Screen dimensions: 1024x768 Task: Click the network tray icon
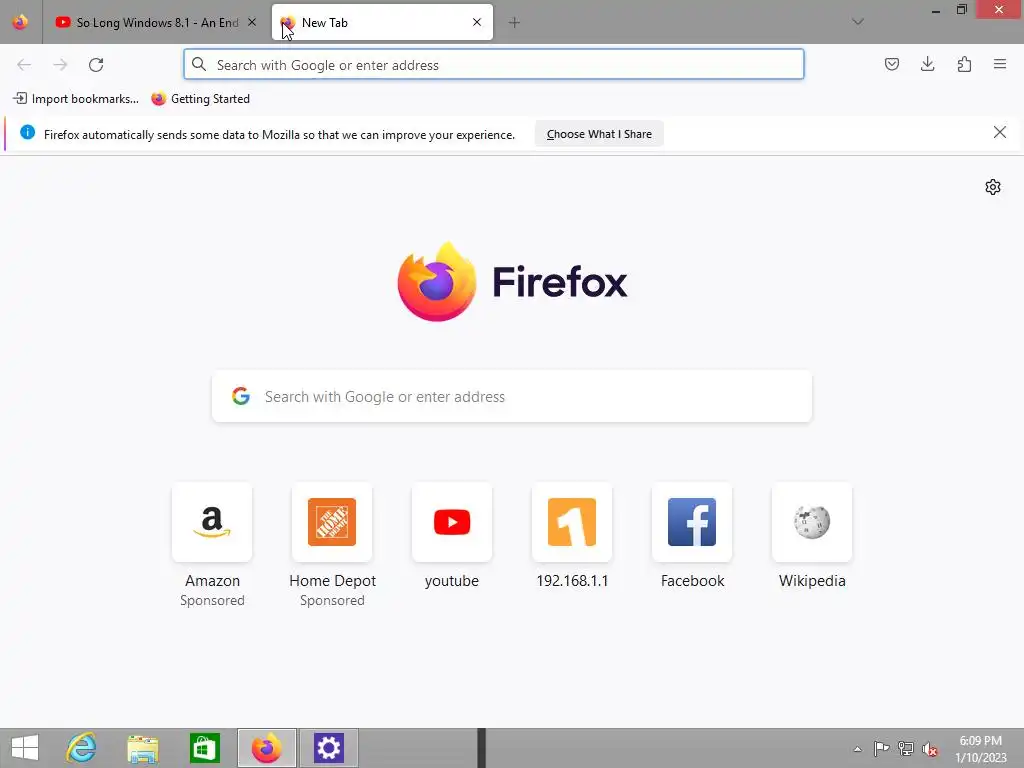[906, 748]
